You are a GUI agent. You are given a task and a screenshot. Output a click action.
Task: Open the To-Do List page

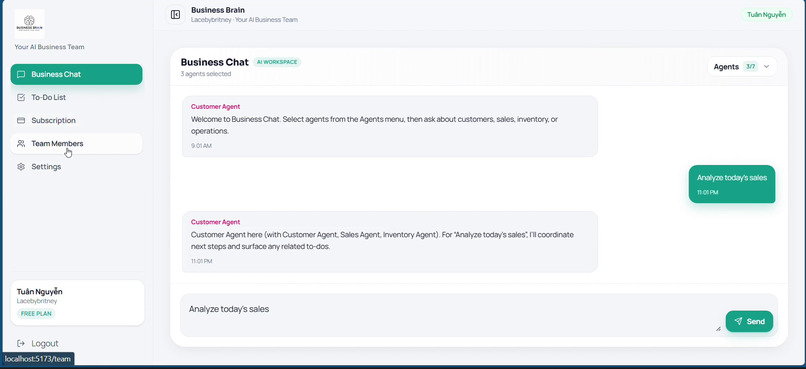pyautogui.click(x=77, y=97)
